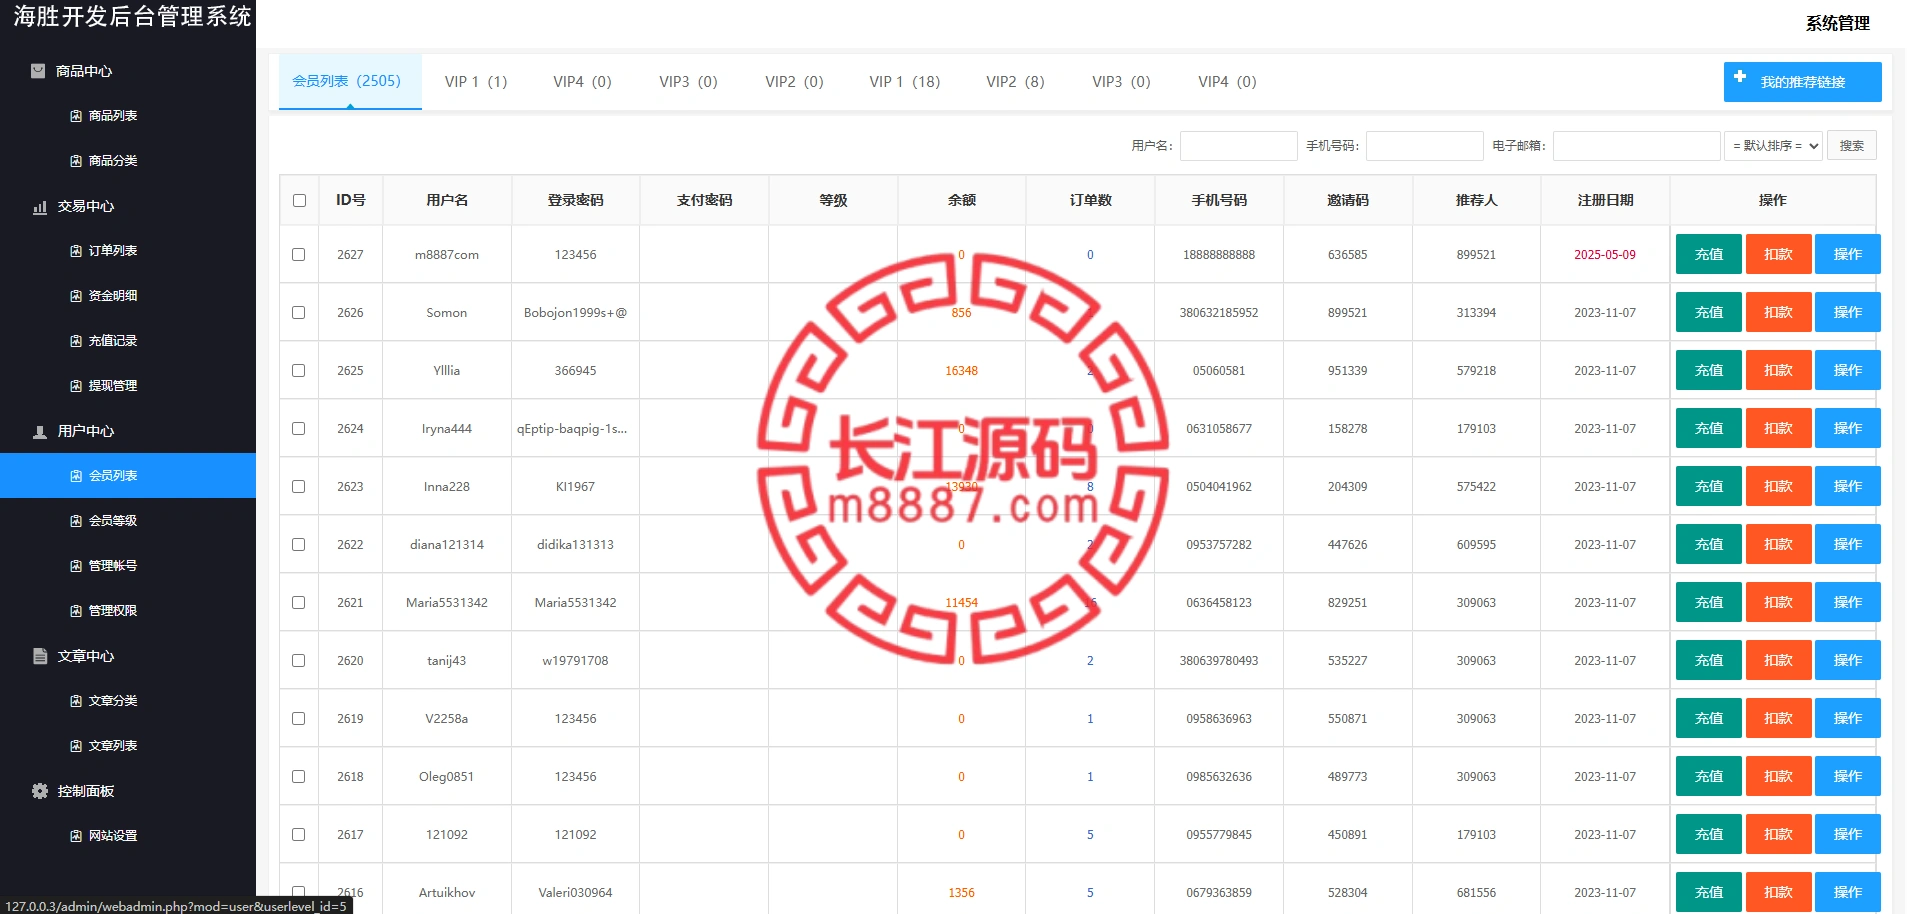The width and height of the screenshot is (1907, 914).
Task: Click the 用户中心 user icon
Action: click(39, 432)
